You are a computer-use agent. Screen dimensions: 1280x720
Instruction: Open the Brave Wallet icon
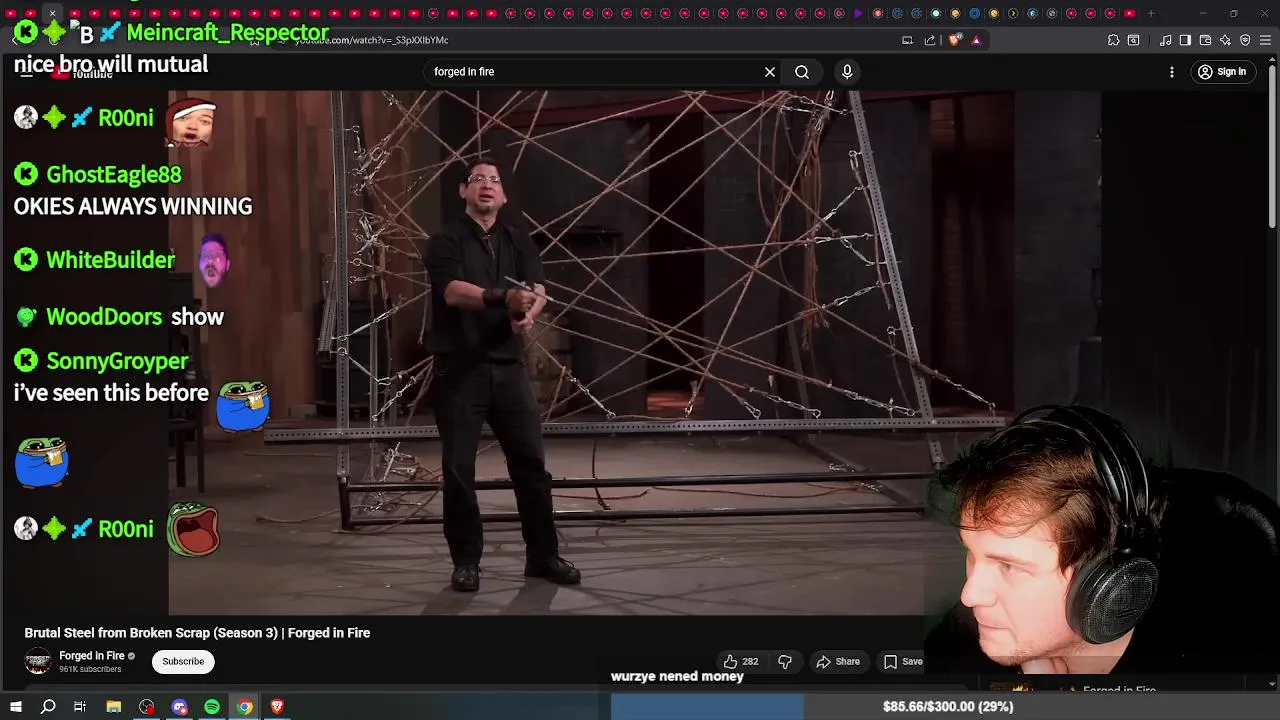[1205, 40]
